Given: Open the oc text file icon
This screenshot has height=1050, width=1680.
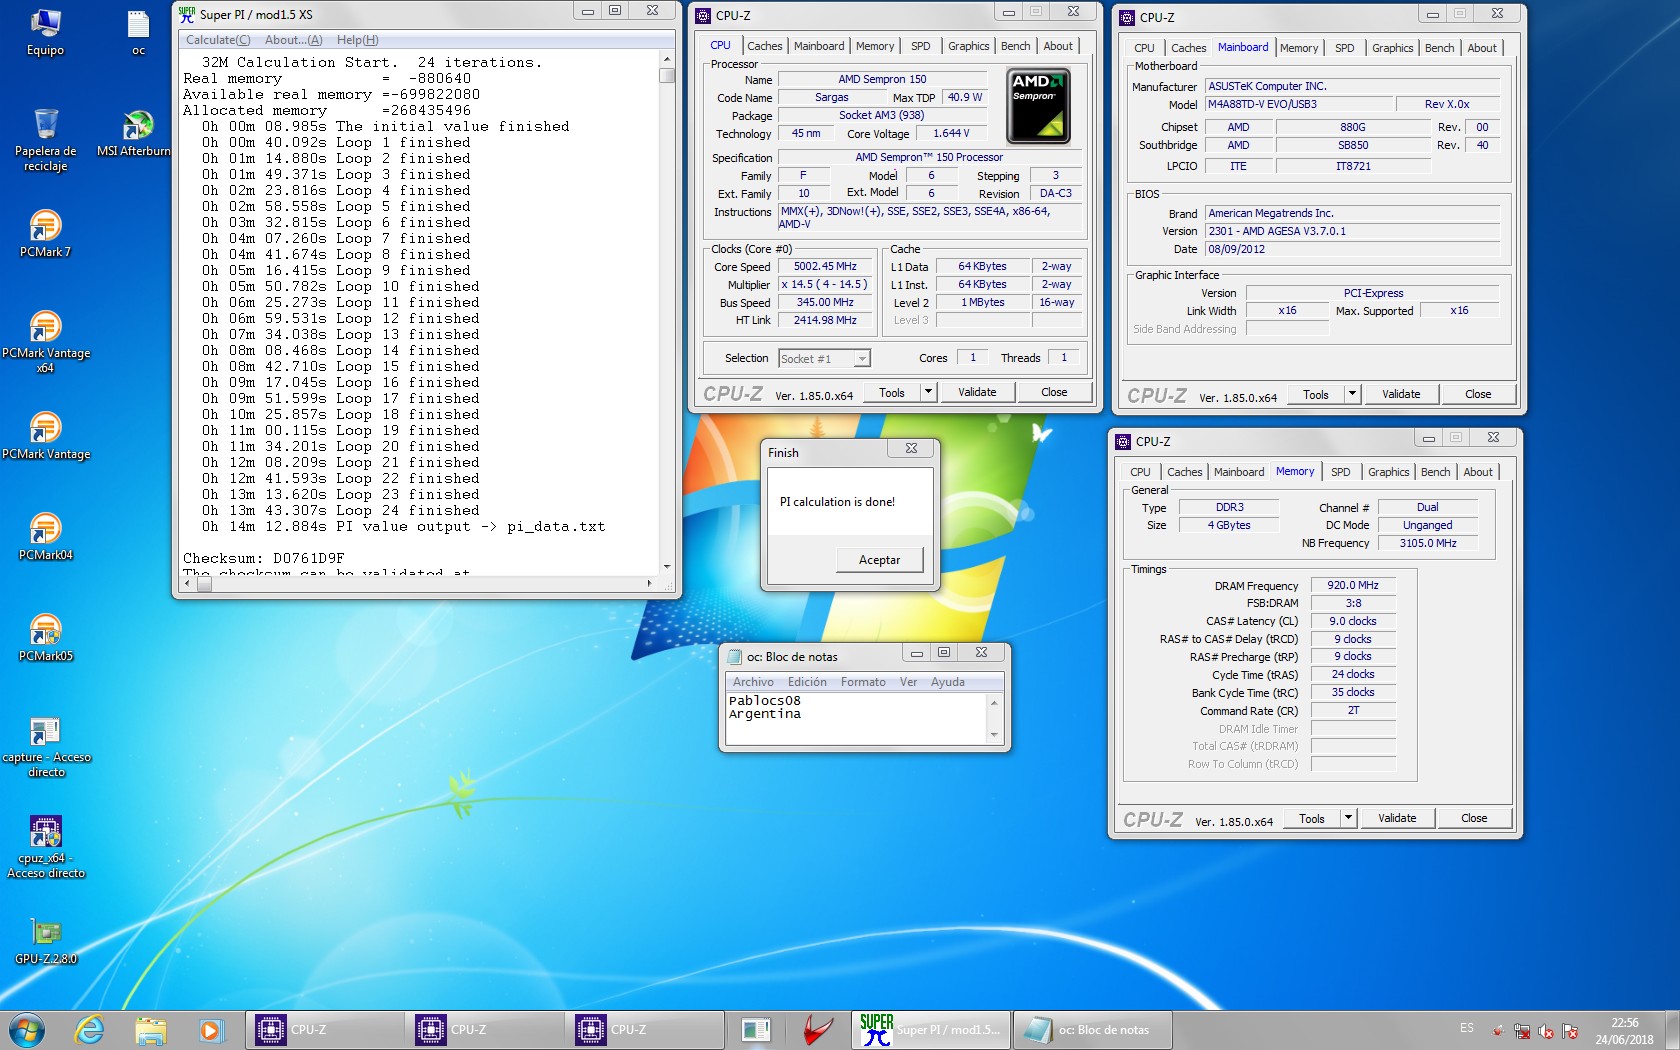Looking at the screenshot, I should (x=138, y=32).
